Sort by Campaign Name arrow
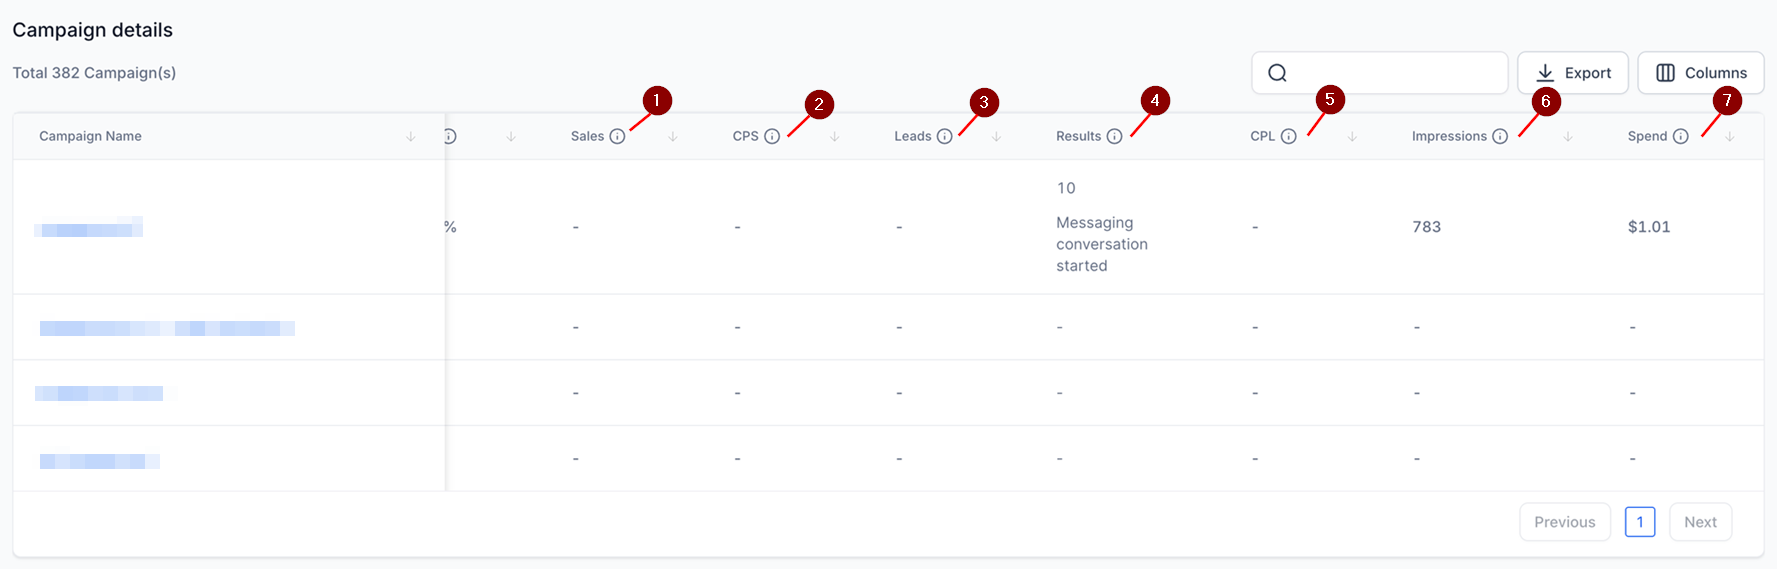This screenshot has width=1777, height=569. (410, 136)
